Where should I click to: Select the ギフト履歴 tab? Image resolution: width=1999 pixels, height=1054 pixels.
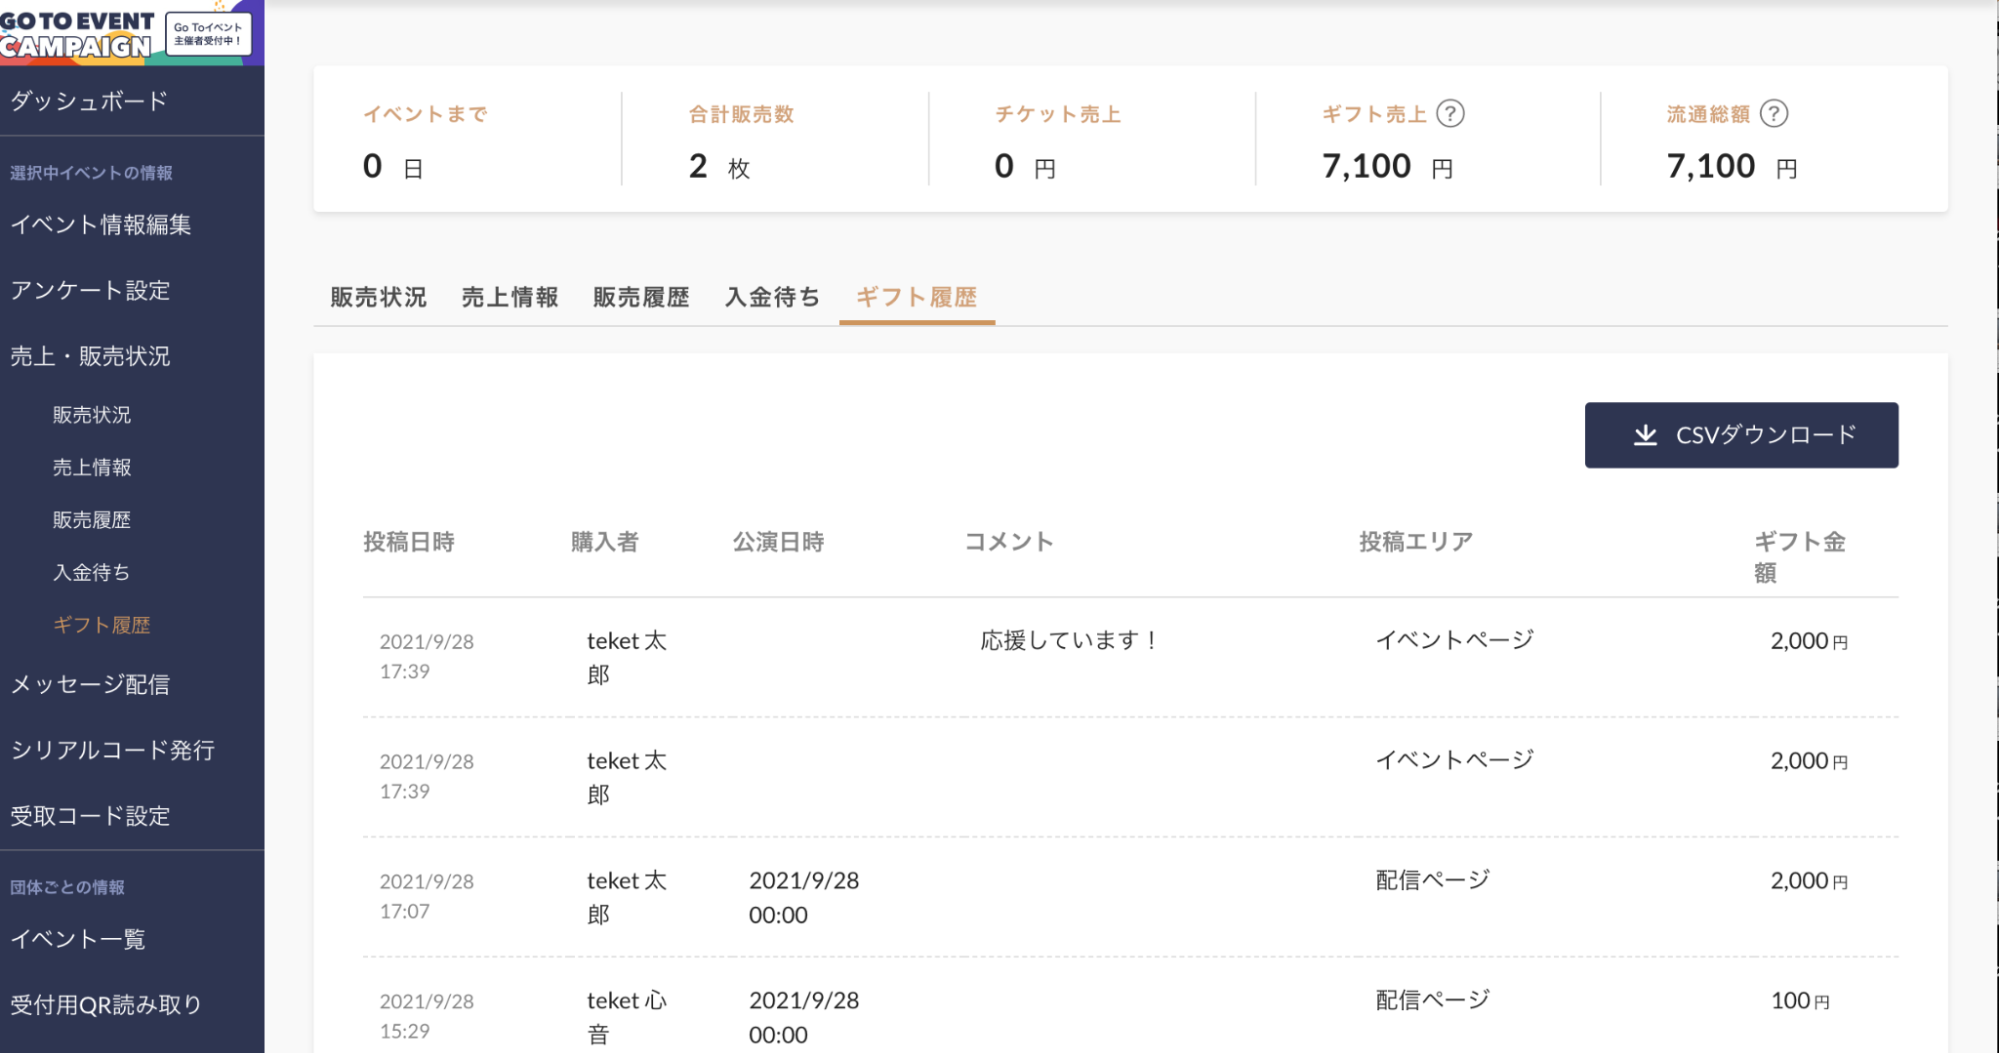point(916,297)
